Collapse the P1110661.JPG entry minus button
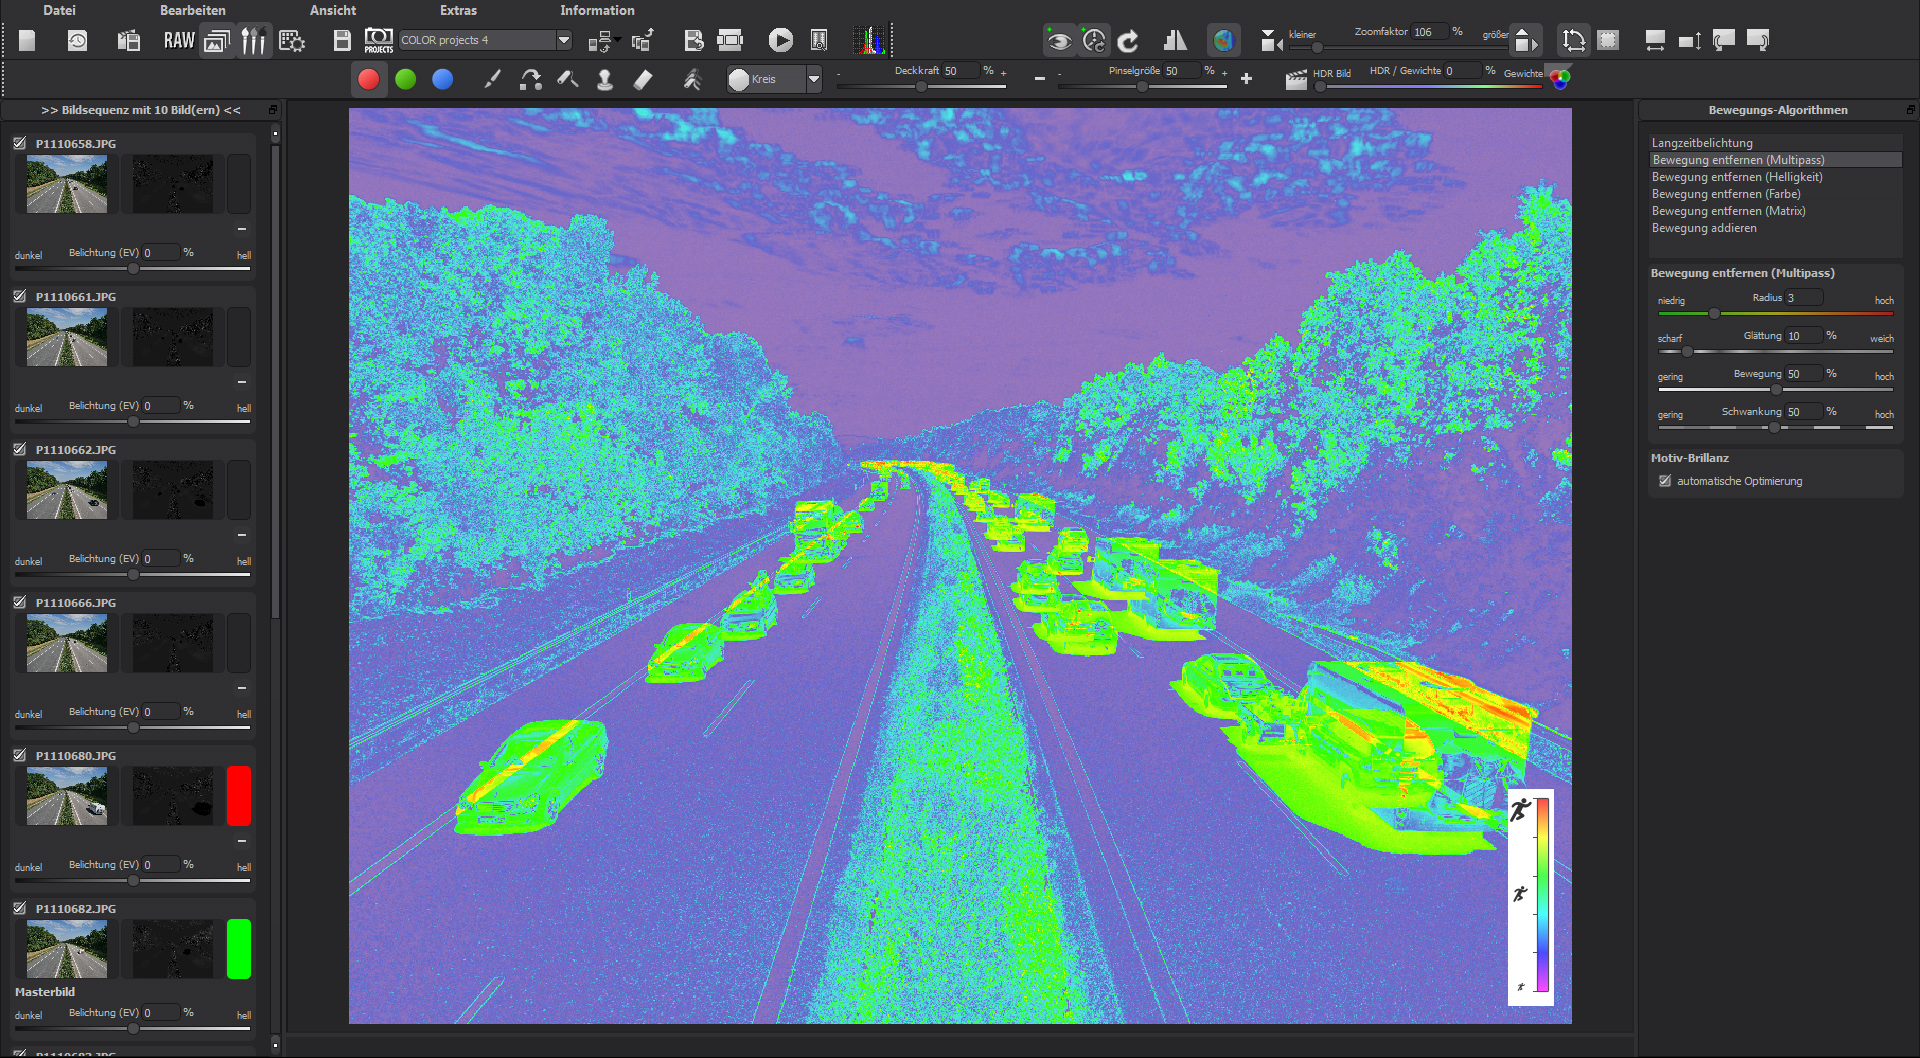The height and width of the screenshot is (1058, 1920). tap(242, 382)
